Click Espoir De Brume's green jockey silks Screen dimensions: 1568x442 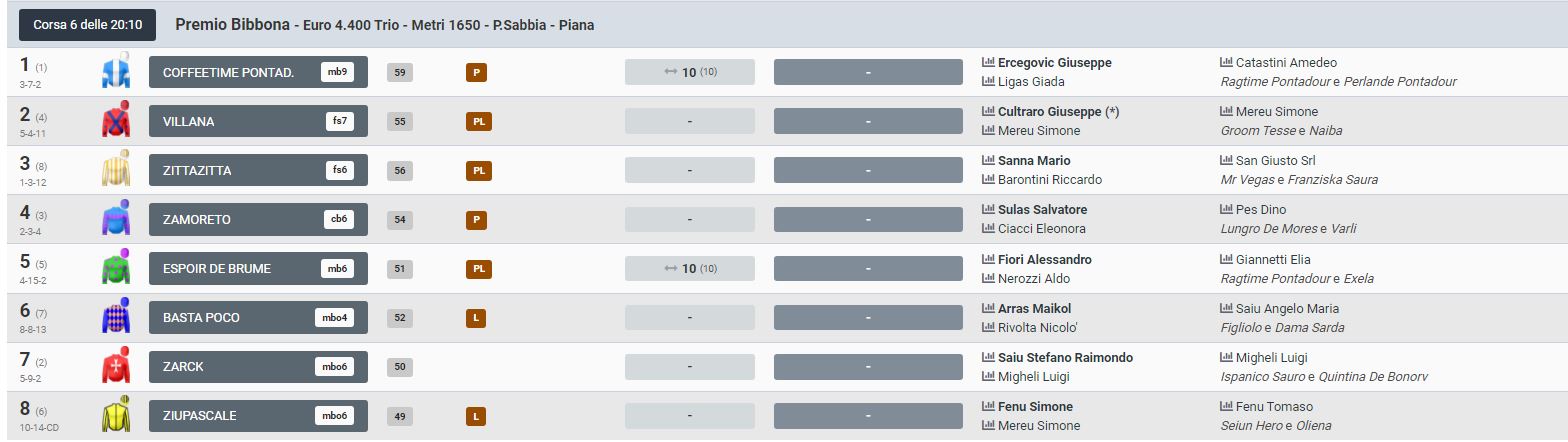coord(116,267)
